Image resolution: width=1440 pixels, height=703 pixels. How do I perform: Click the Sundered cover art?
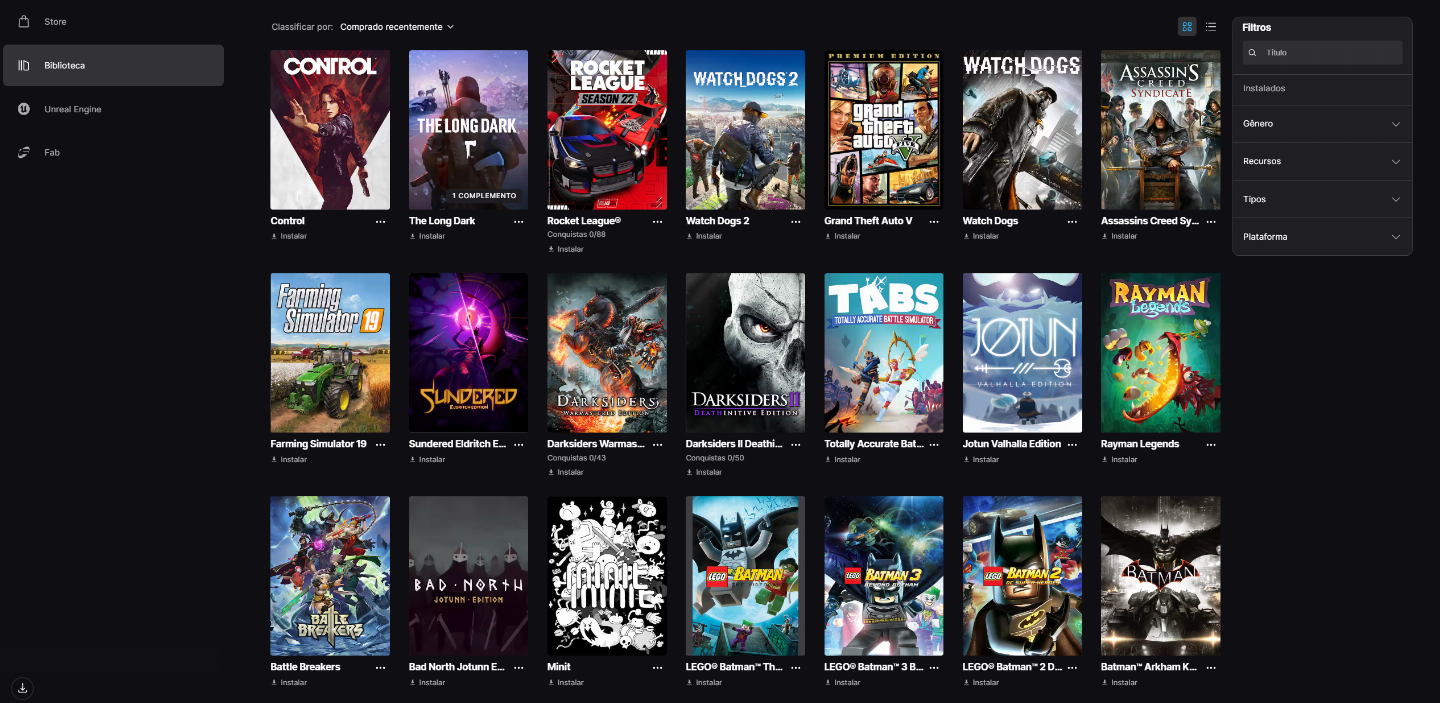468,353
